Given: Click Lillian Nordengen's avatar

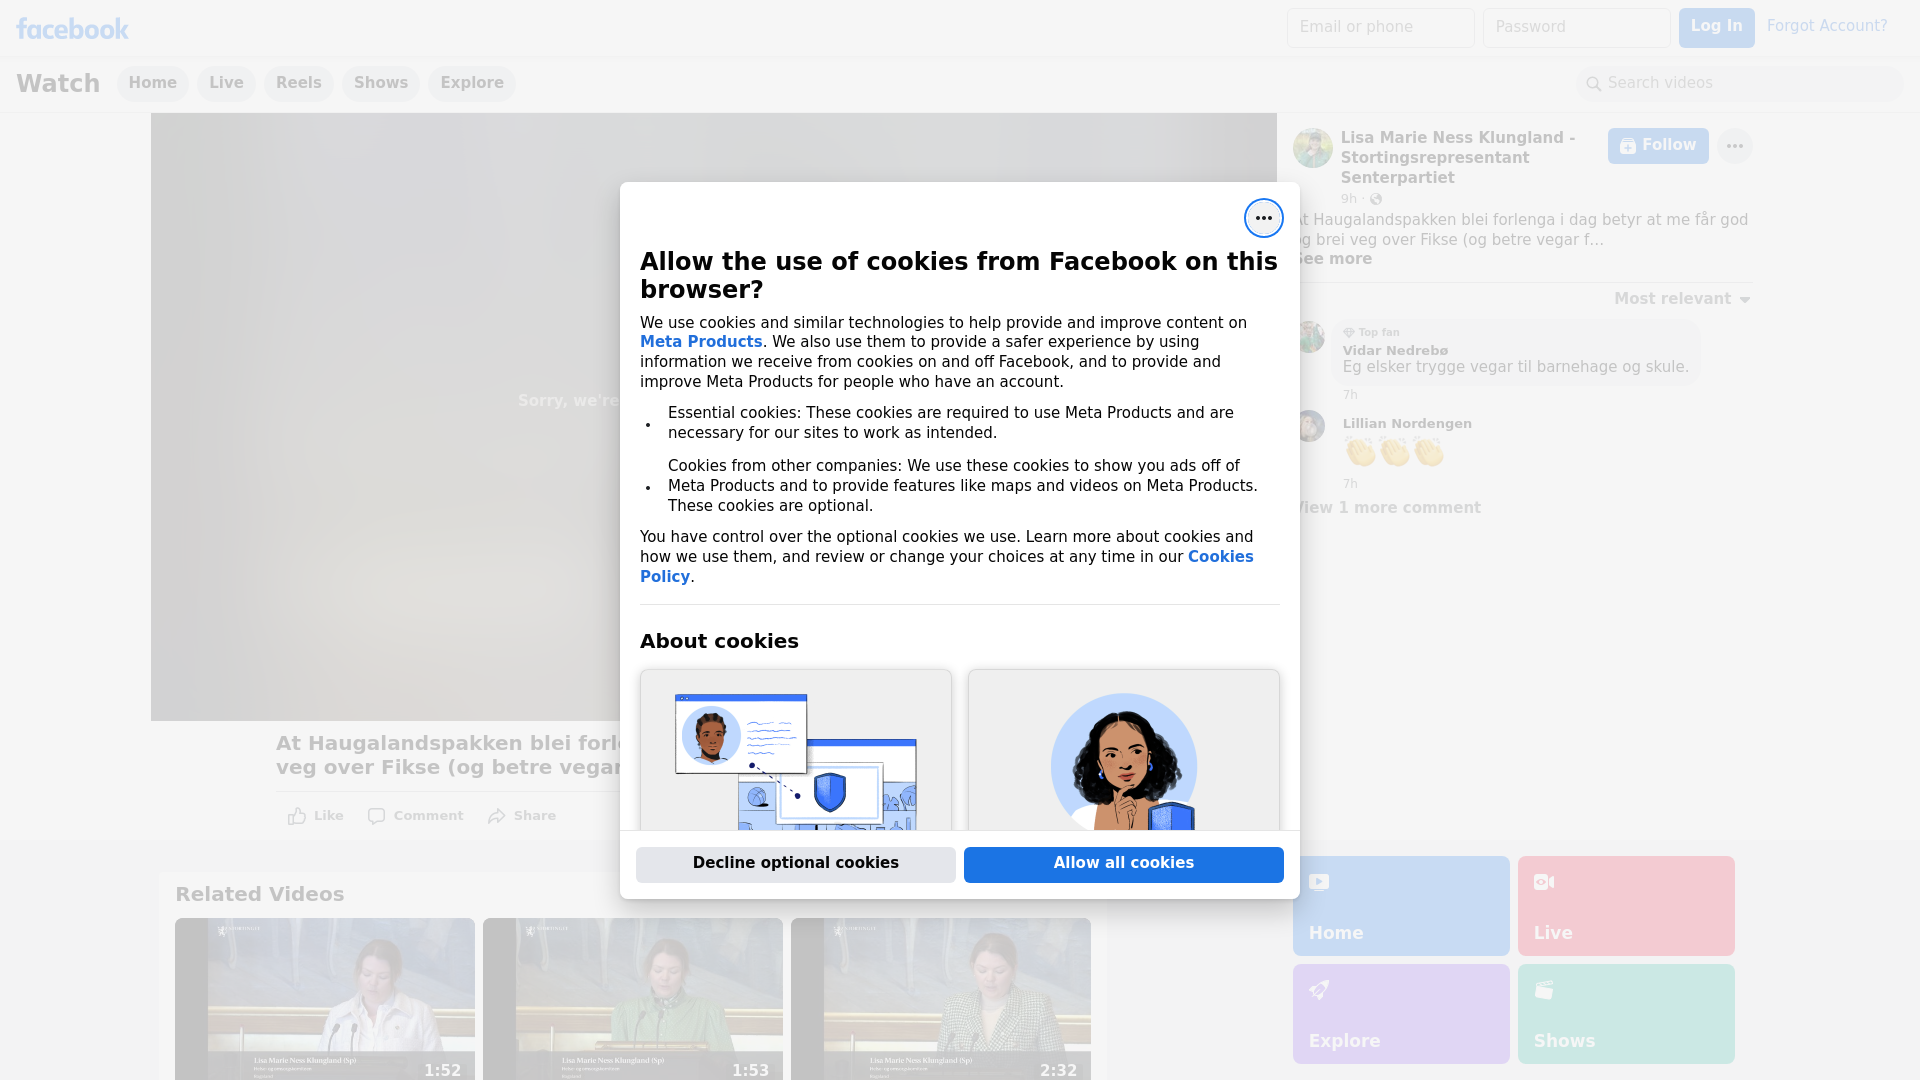Looking at the screenshot, I should (1309, 426).
